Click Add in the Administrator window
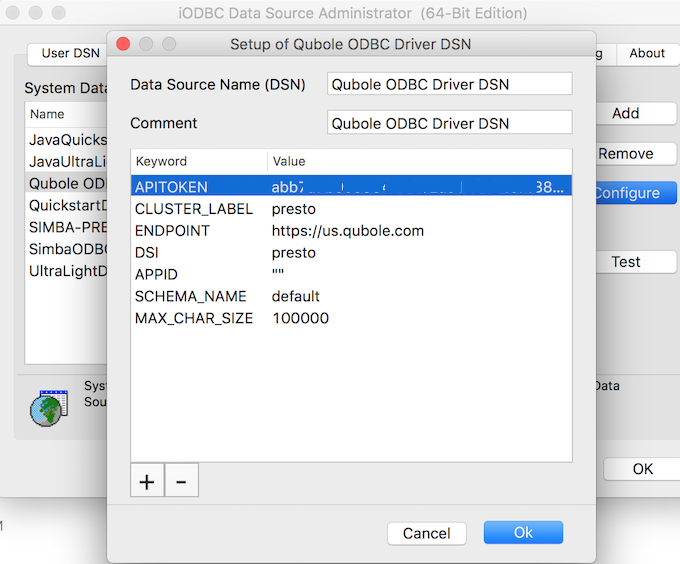680x564 pixels. click(x=635, y=113)
